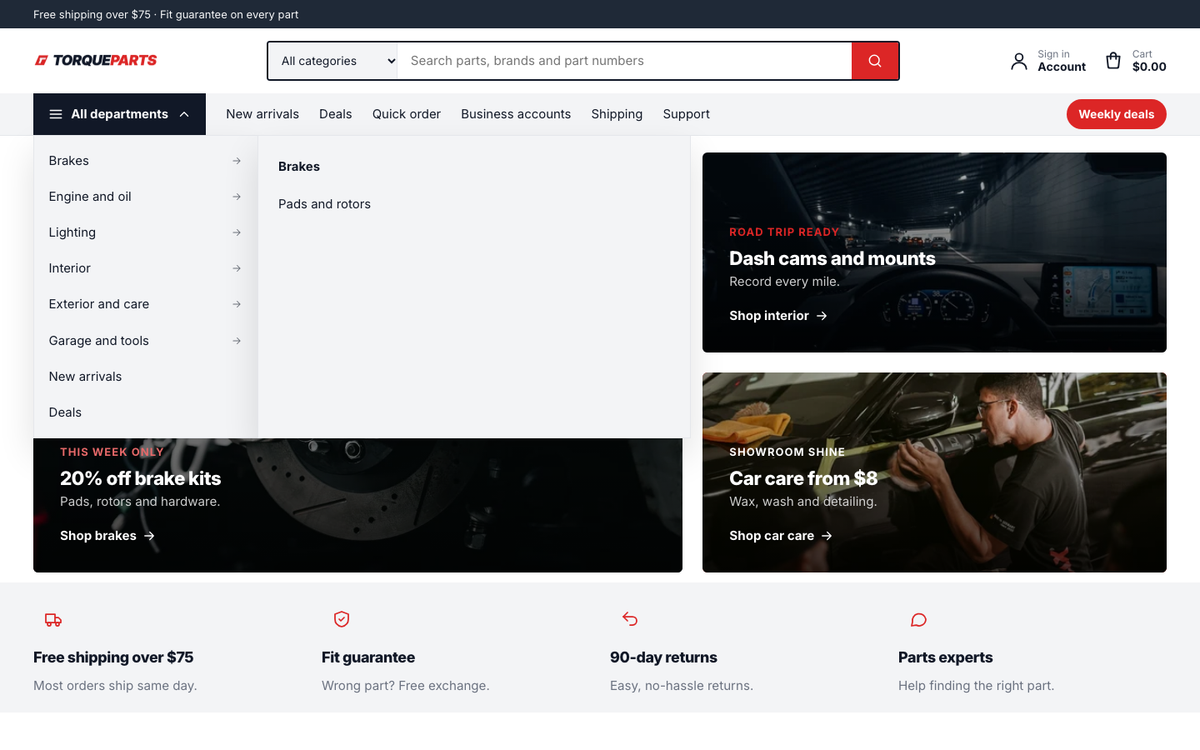The width and height of the screenshot is (1200, 750).
Task: Select Engine and oil department
Action: 146,197
